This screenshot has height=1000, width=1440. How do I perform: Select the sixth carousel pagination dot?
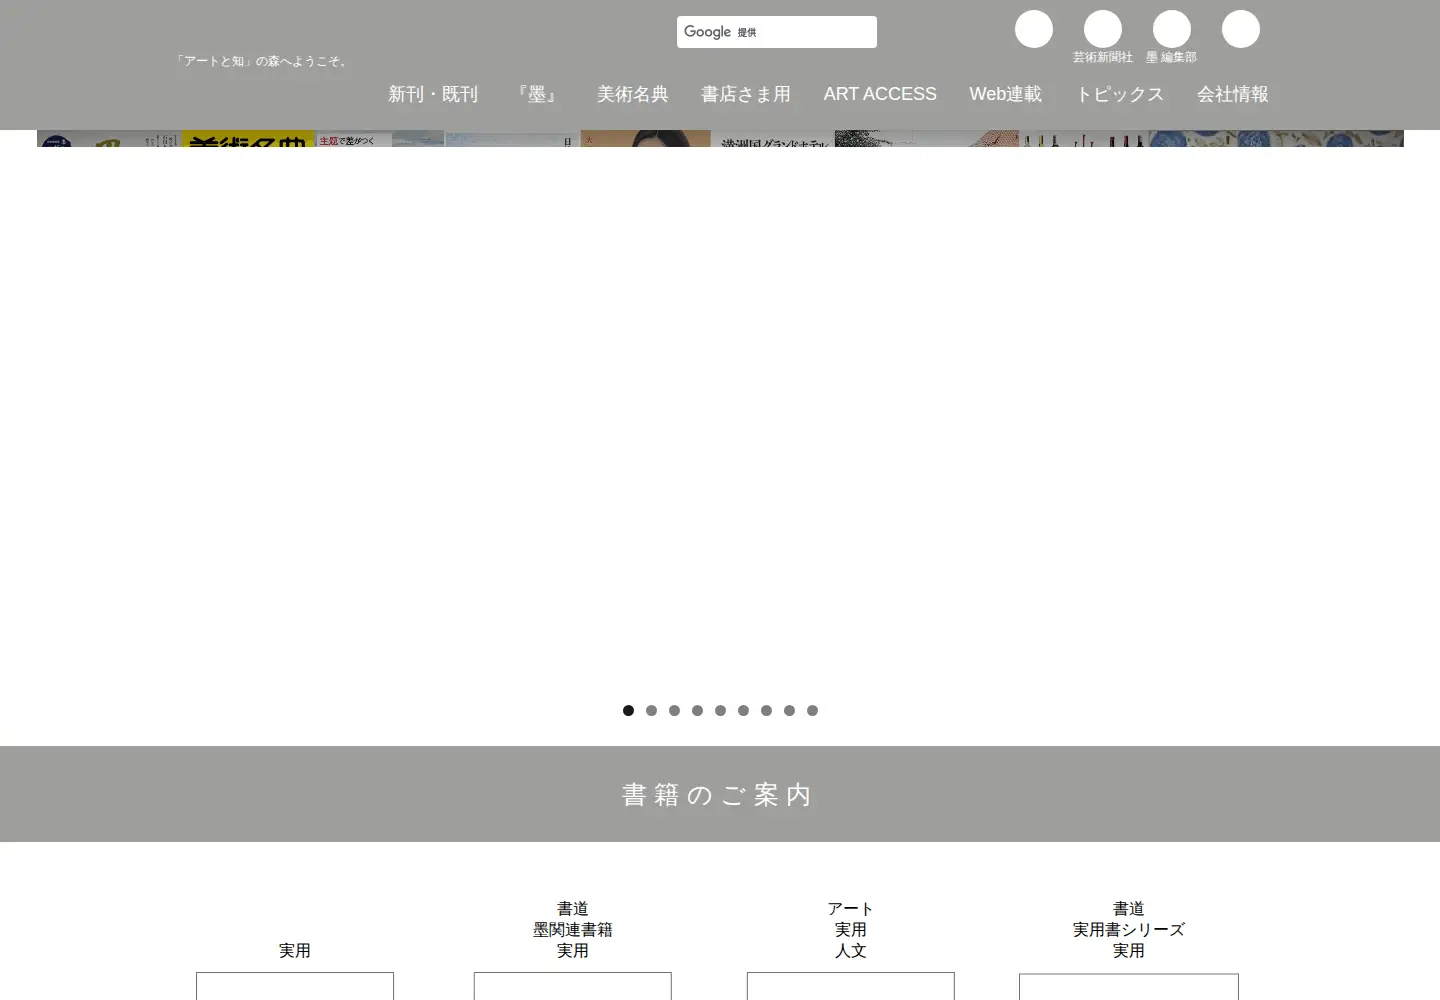click(x=743, y=710)
